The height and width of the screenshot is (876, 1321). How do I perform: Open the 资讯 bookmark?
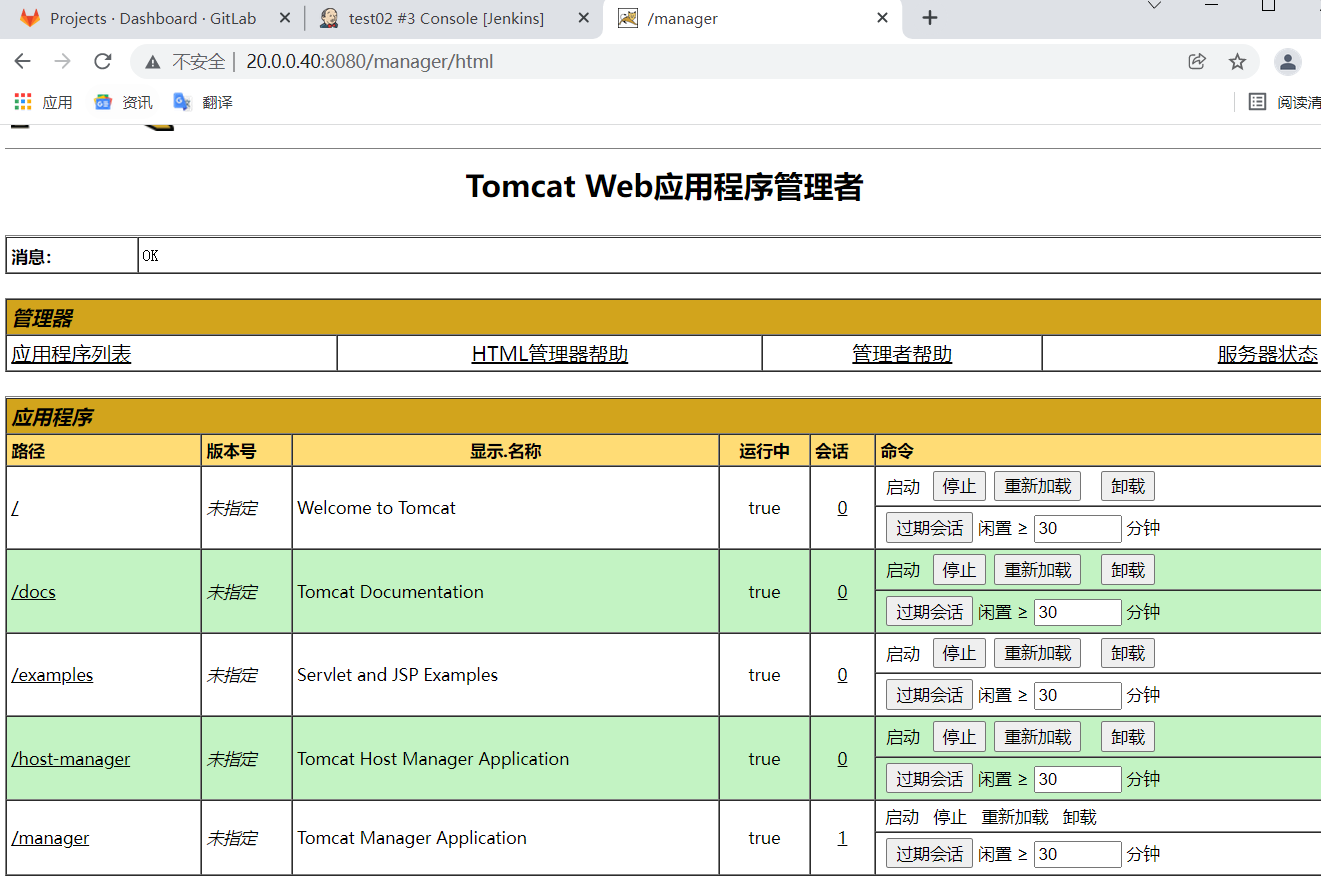pos(124,102)
